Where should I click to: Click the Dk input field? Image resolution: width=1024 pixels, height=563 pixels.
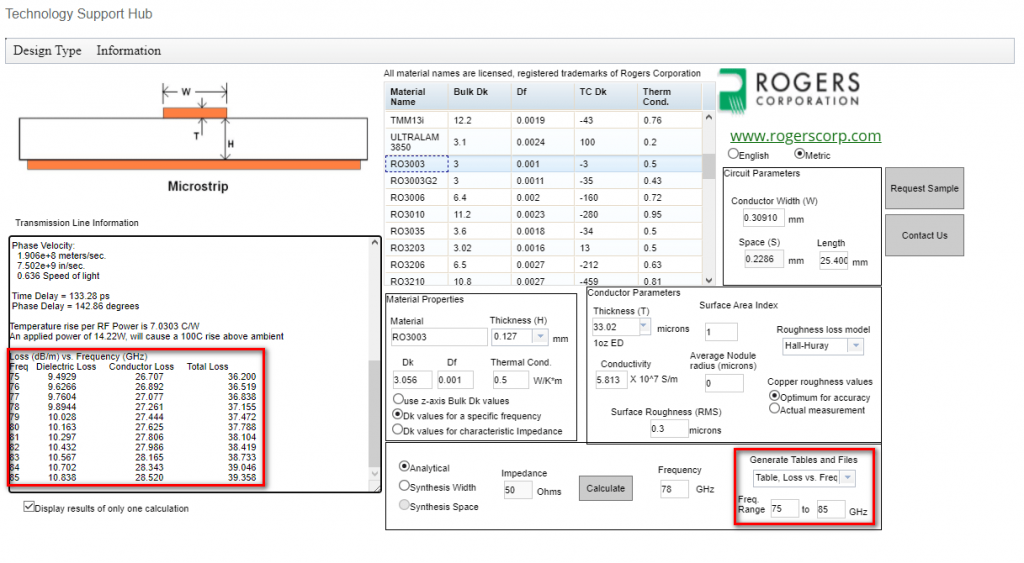point(411,379)
